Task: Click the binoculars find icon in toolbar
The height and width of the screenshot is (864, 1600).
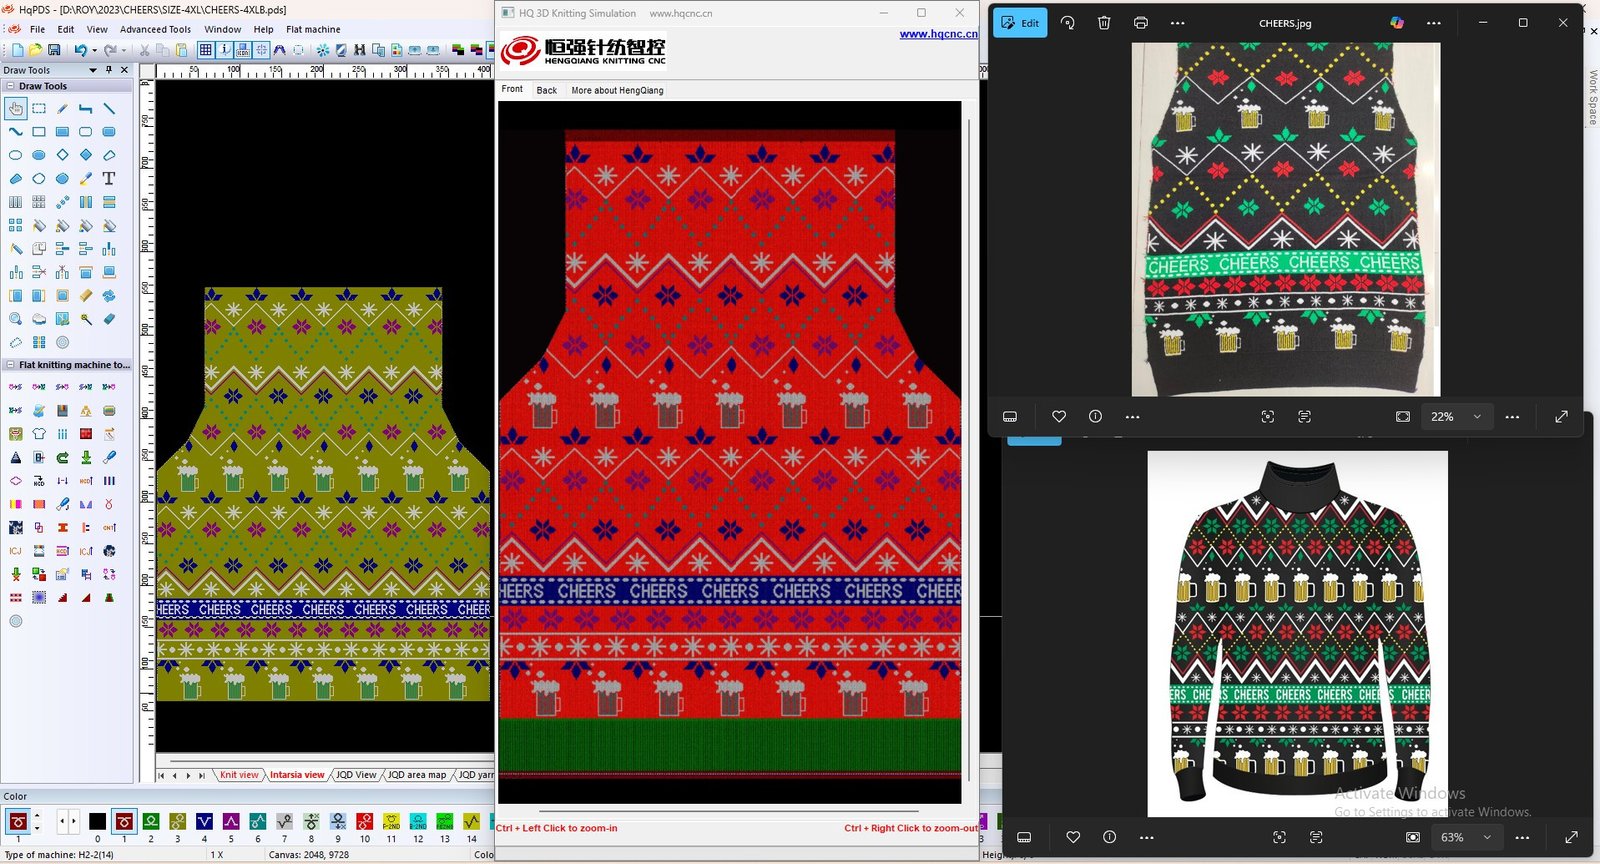Action: pyautogui.click(x=359, y=50)
